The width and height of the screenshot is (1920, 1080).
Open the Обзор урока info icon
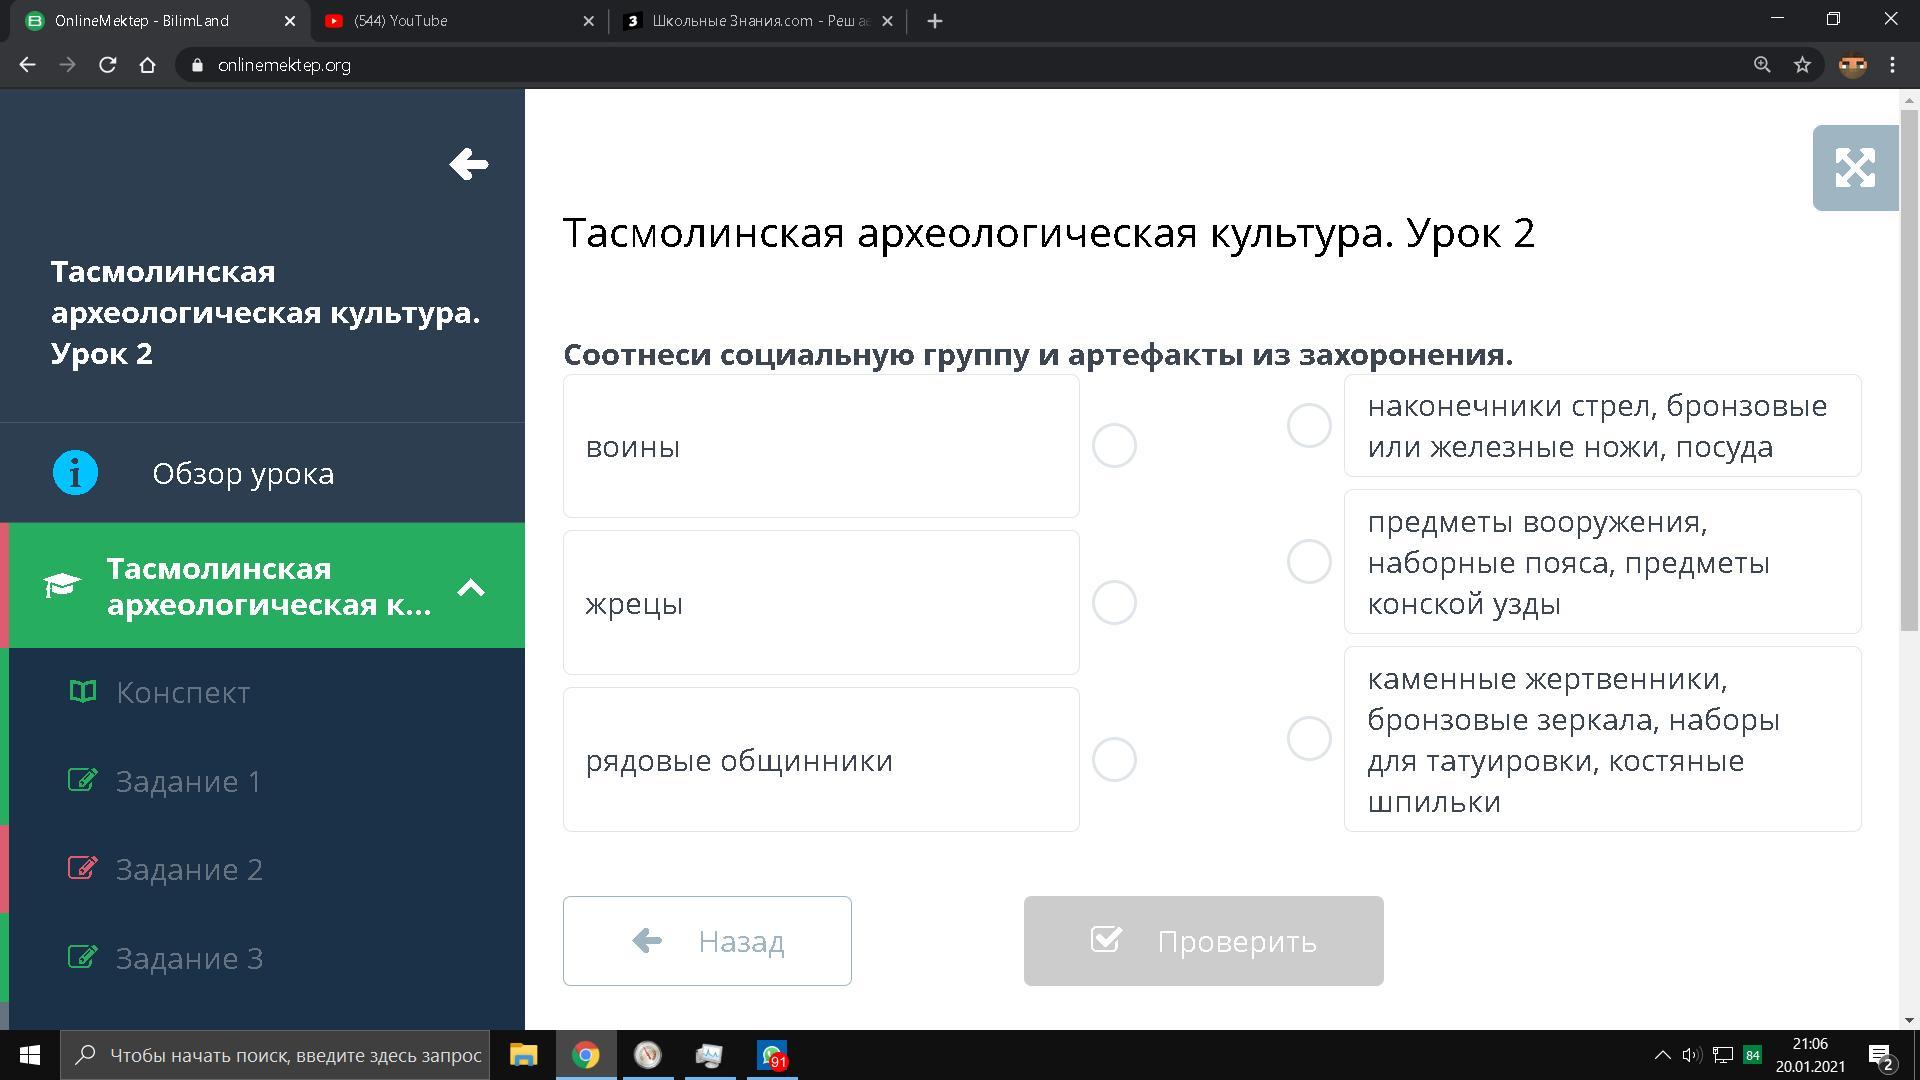tap(76, 473)
